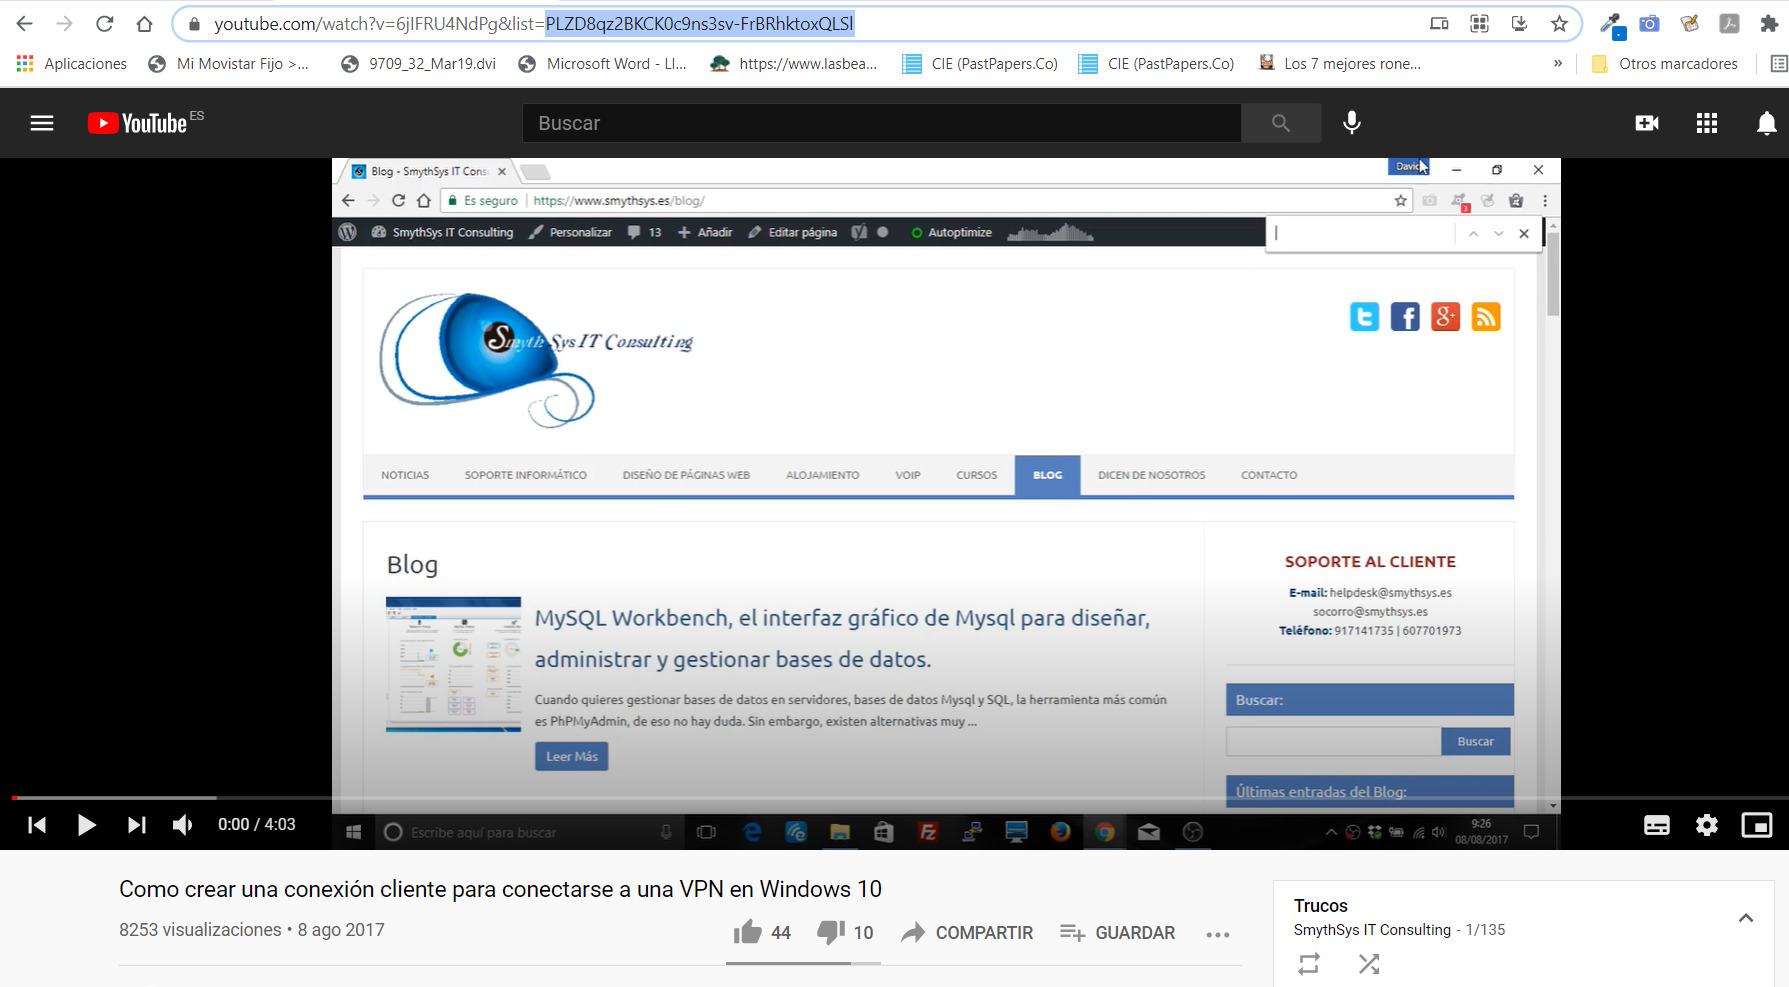
Task: Play the video
Action: click(x=86, y=825)
